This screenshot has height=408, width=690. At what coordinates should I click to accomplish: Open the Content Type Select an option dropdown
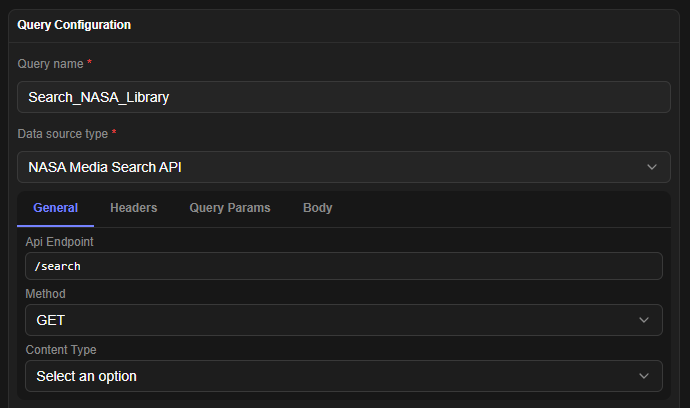click(344, 376)
